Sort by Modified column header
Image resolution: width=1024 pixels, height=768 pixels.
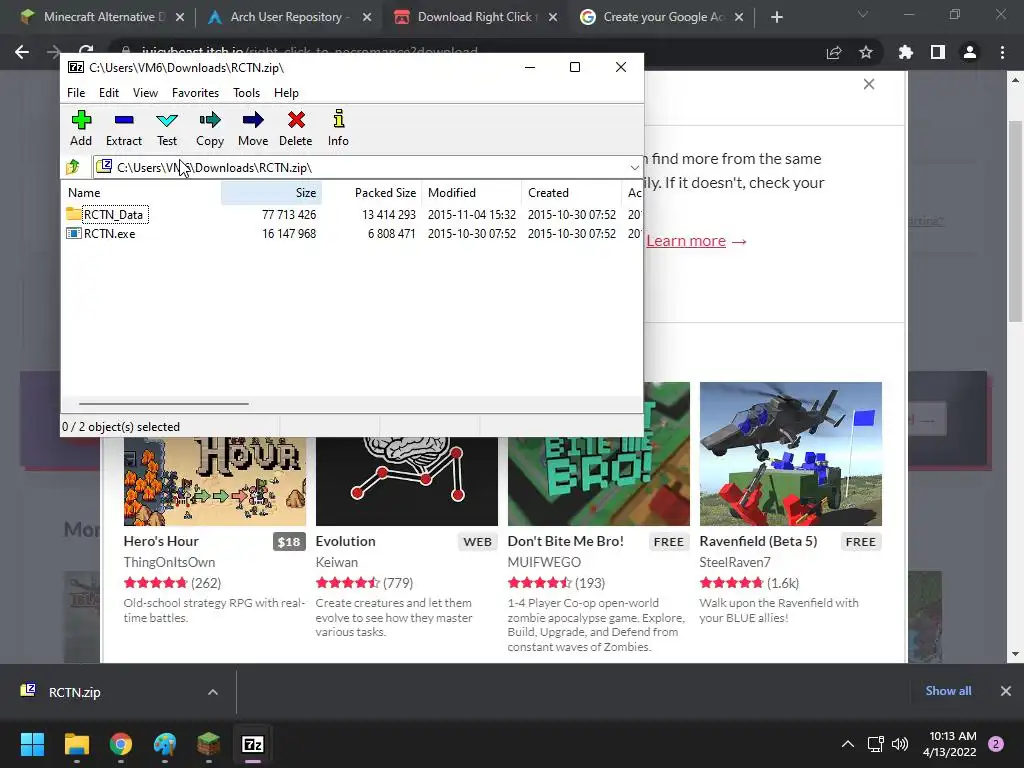tap(472, 193)
